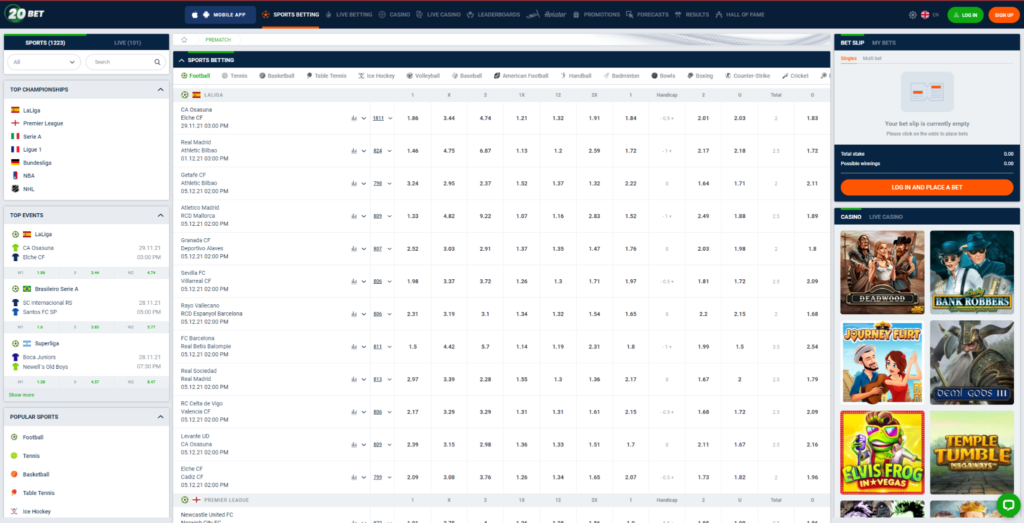Select Boxing in sports filter row
Screen dimensions: 1024x523
[x=700, y=76]
